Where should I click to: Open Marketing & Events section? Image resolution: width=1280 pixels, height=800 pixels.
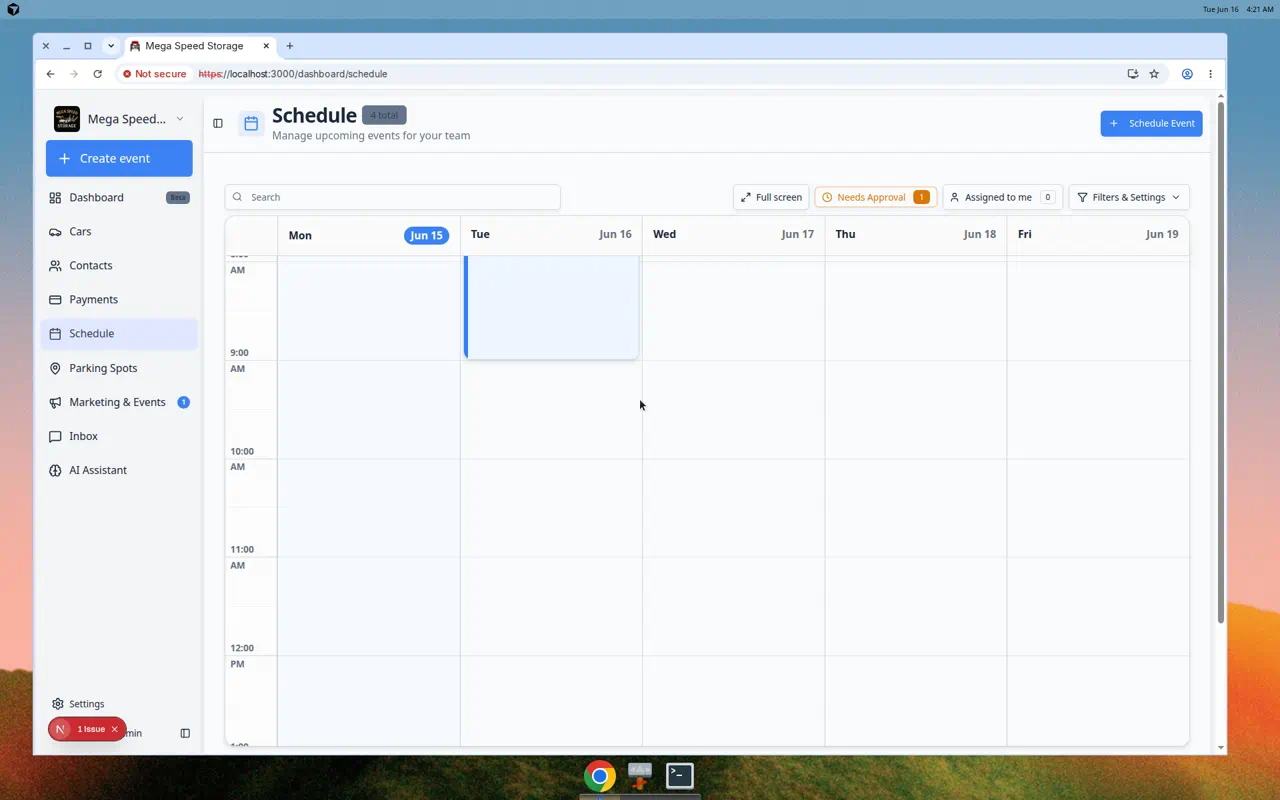click(x=119, y=402)
